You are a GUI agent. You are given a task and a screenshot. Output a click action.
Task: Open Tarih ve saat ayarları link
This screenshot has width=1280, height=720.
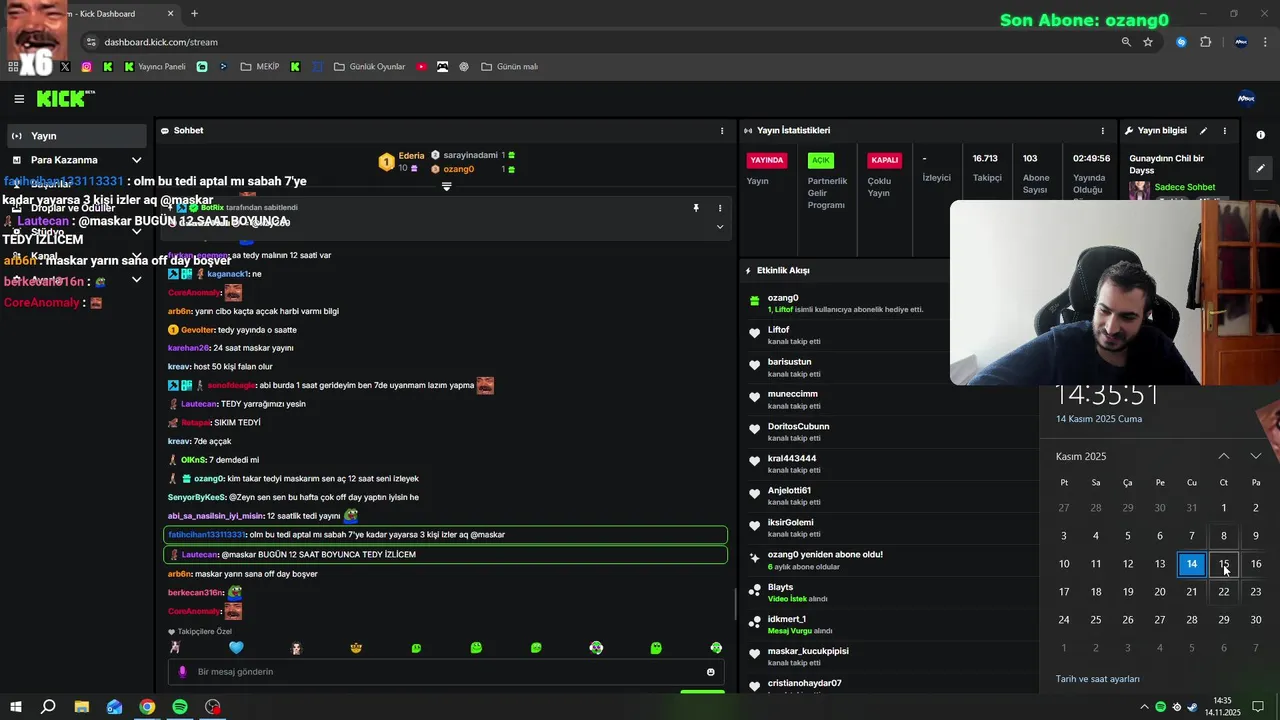1098,679
